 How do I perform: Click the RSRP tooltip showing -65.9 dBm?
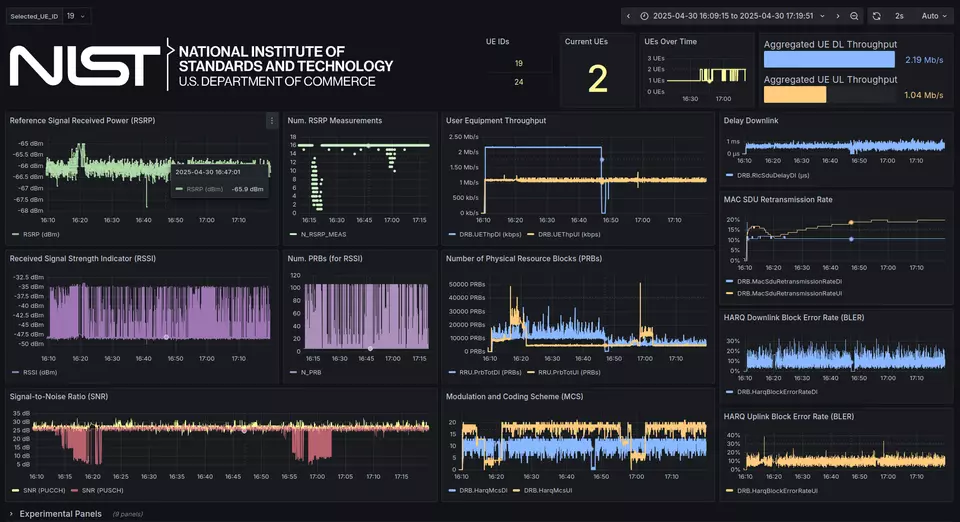[220, 181]
